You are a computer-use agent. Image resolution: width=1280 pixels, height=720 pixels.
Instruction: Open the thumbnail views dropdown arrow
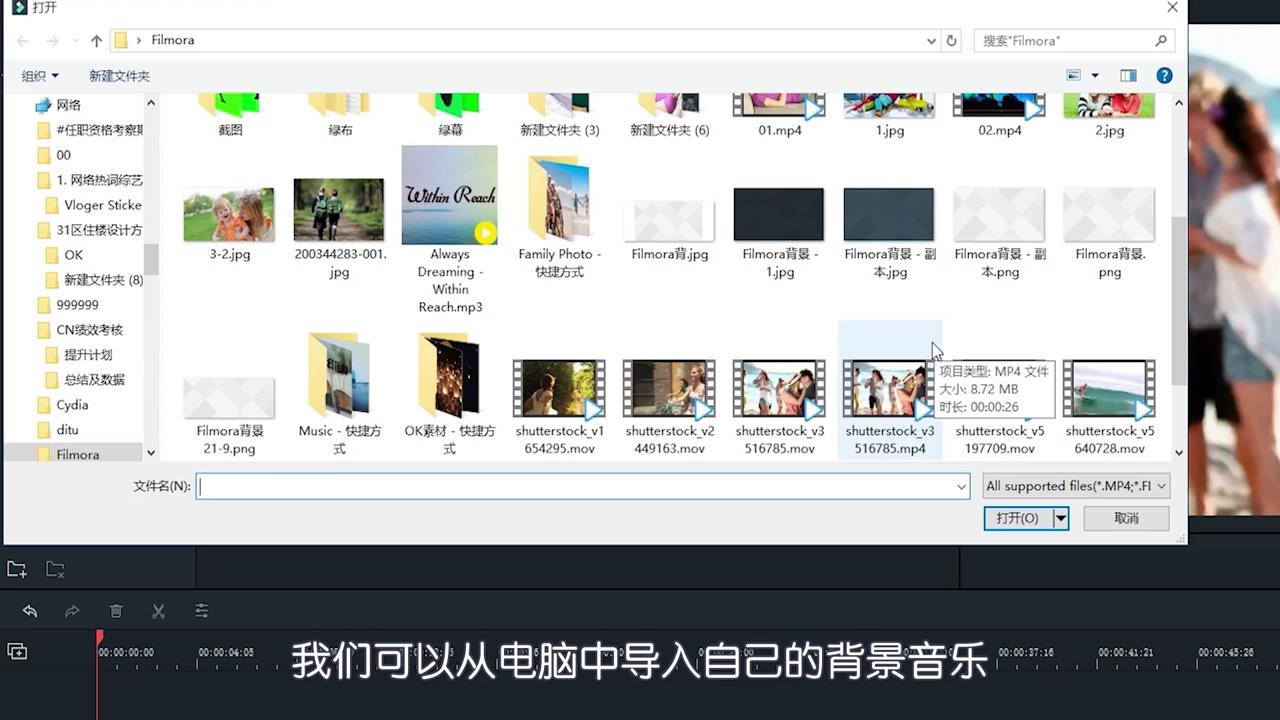(x=1095, y=75)
